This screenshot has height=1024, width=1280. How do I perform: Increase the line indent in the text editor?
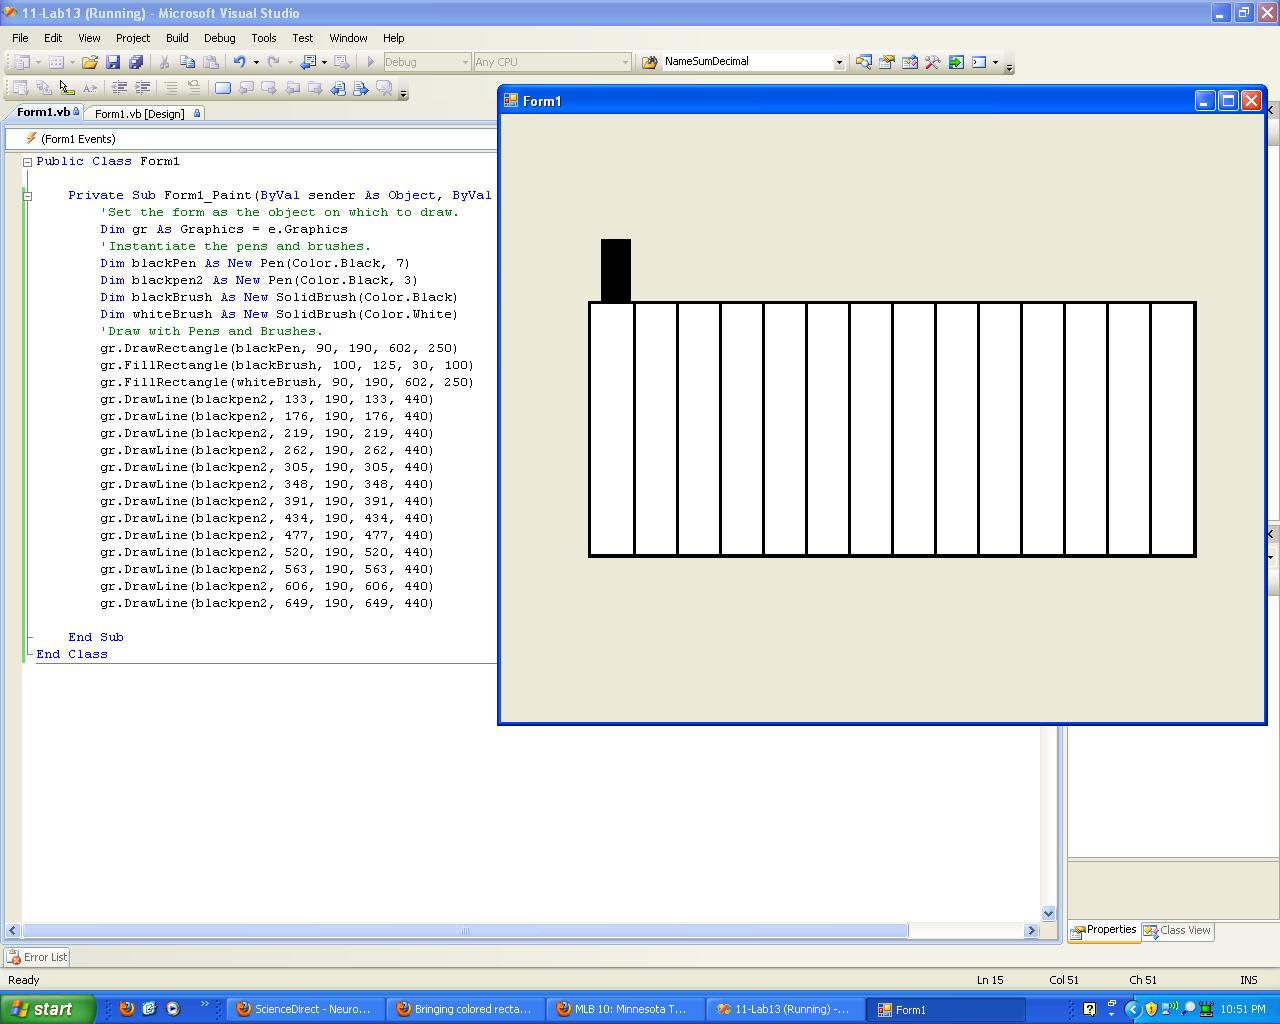click(143, 88)
